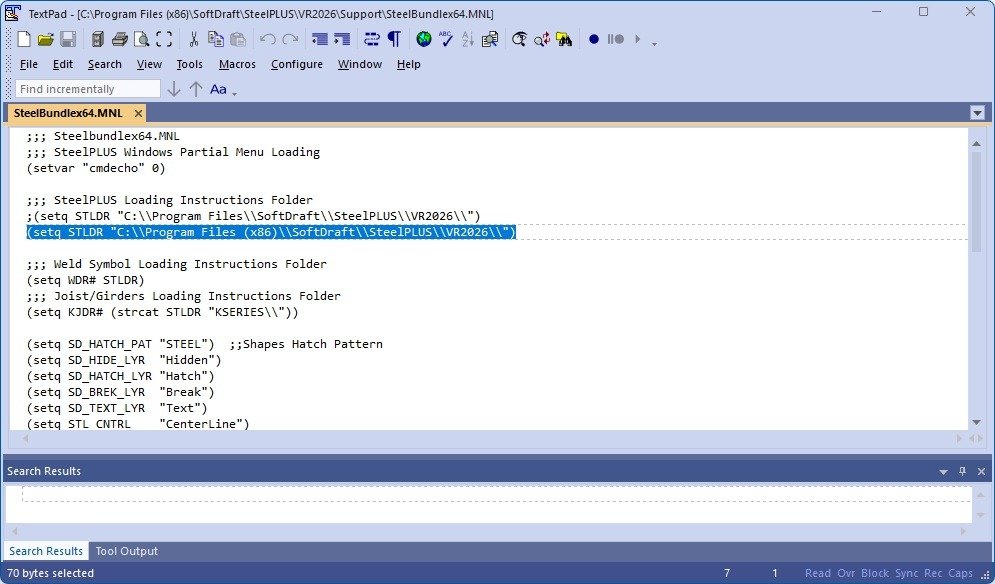Screen dimensions: 995x584
Task: Open the Replace icon
Action: tap(541, 39)
